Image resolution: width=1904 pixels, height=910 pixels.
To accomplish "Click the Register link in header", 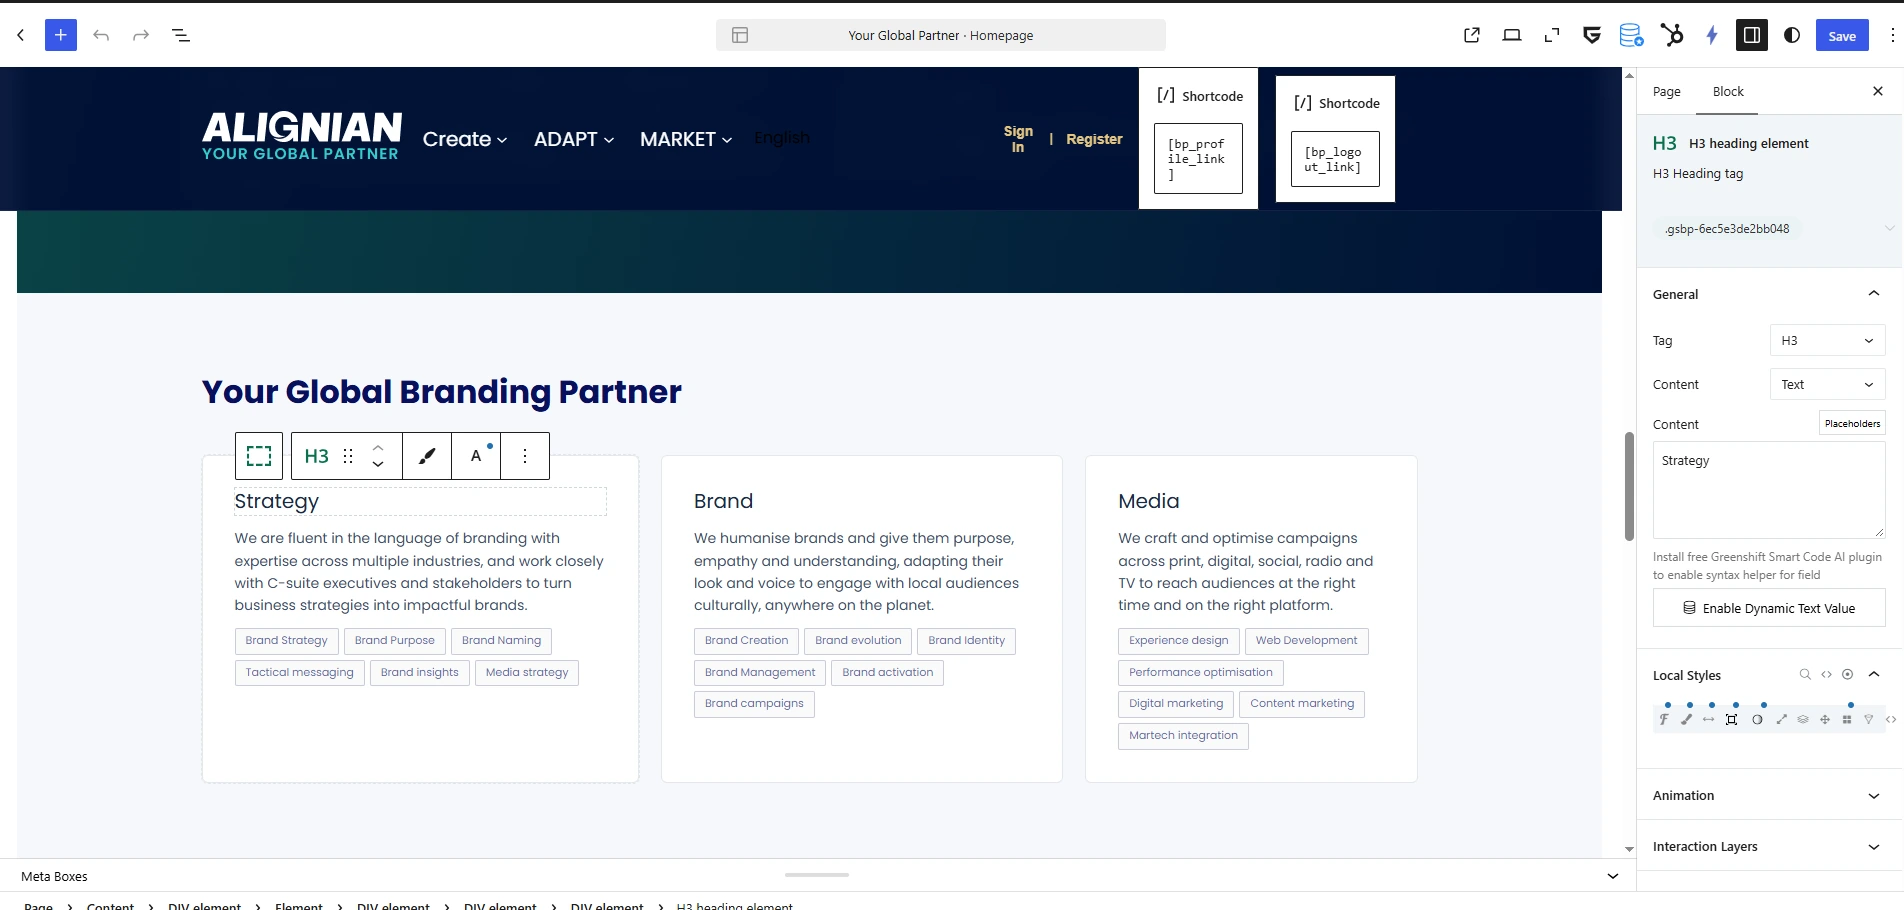I will (1094, 139).
